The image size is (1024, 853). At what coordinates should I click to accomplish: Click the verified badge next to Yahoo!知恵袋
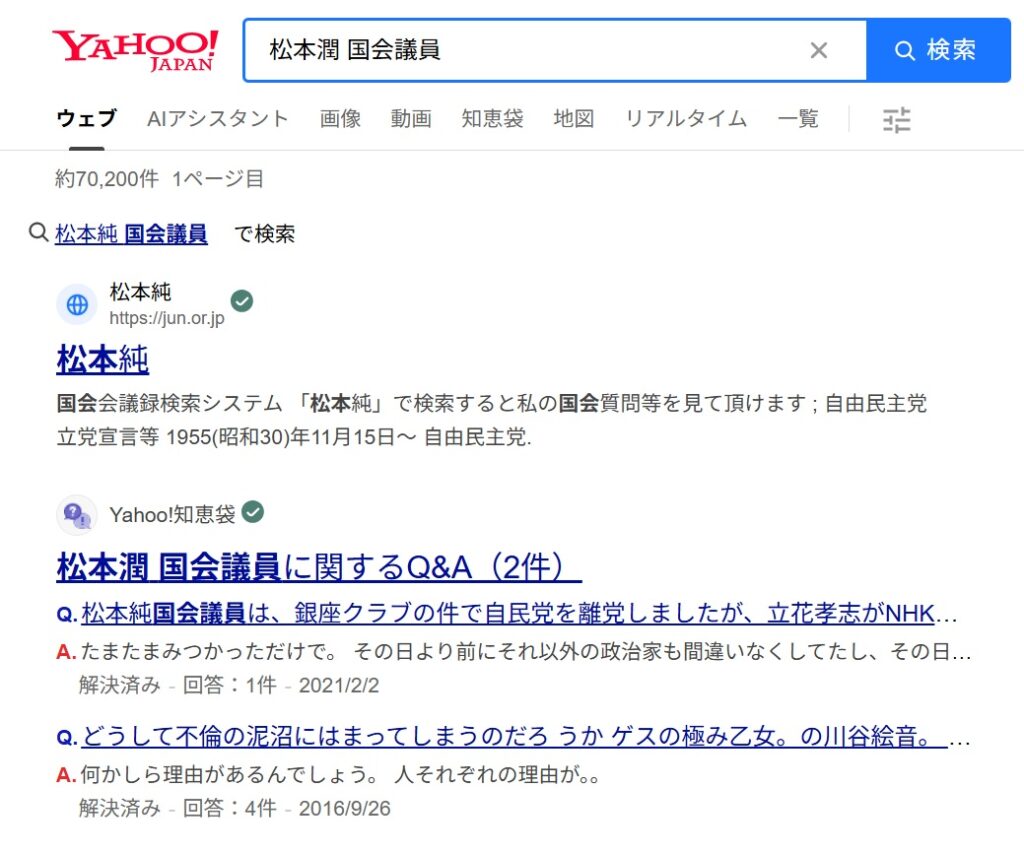coord(253,513)
